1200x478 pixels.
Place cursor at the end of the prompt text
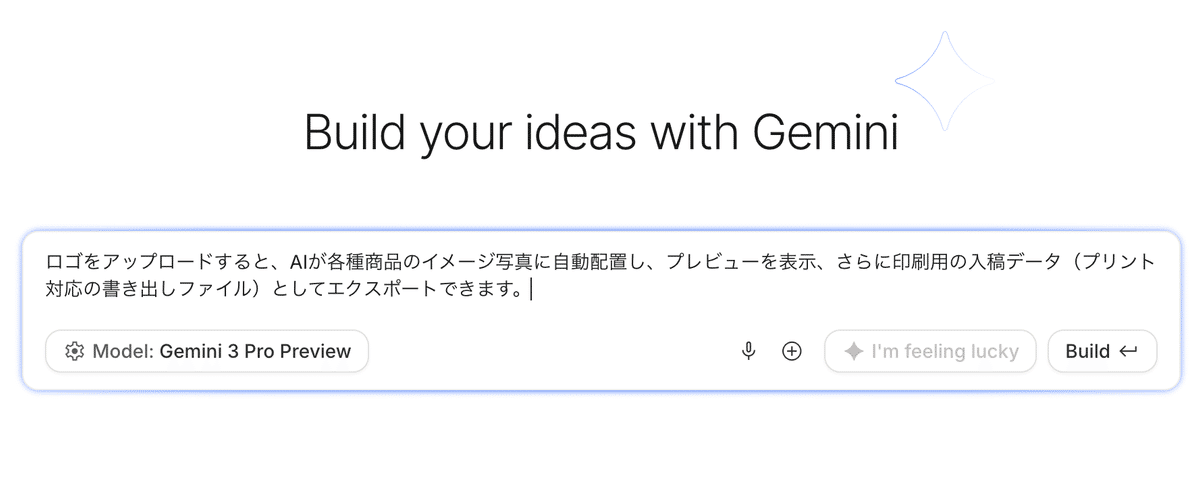(x=532, y=290)
